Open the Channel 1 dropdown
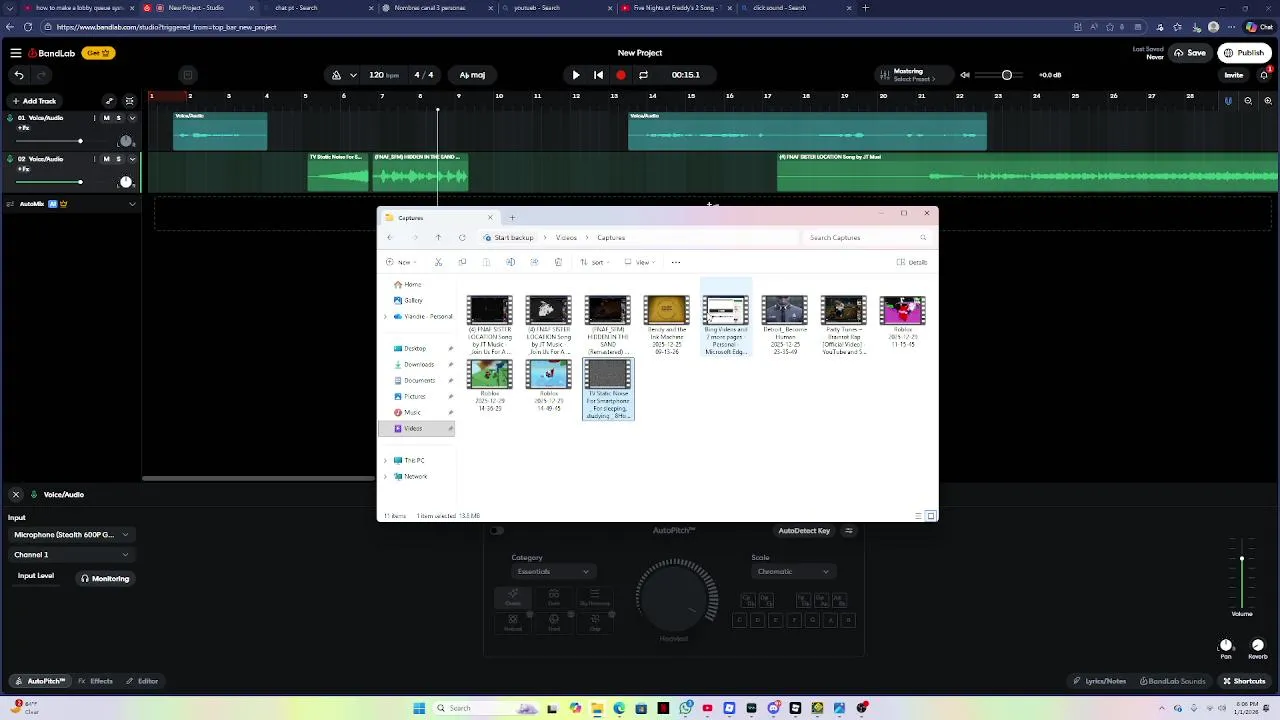Screen dimensions: 1280x720 click(71, 555)
